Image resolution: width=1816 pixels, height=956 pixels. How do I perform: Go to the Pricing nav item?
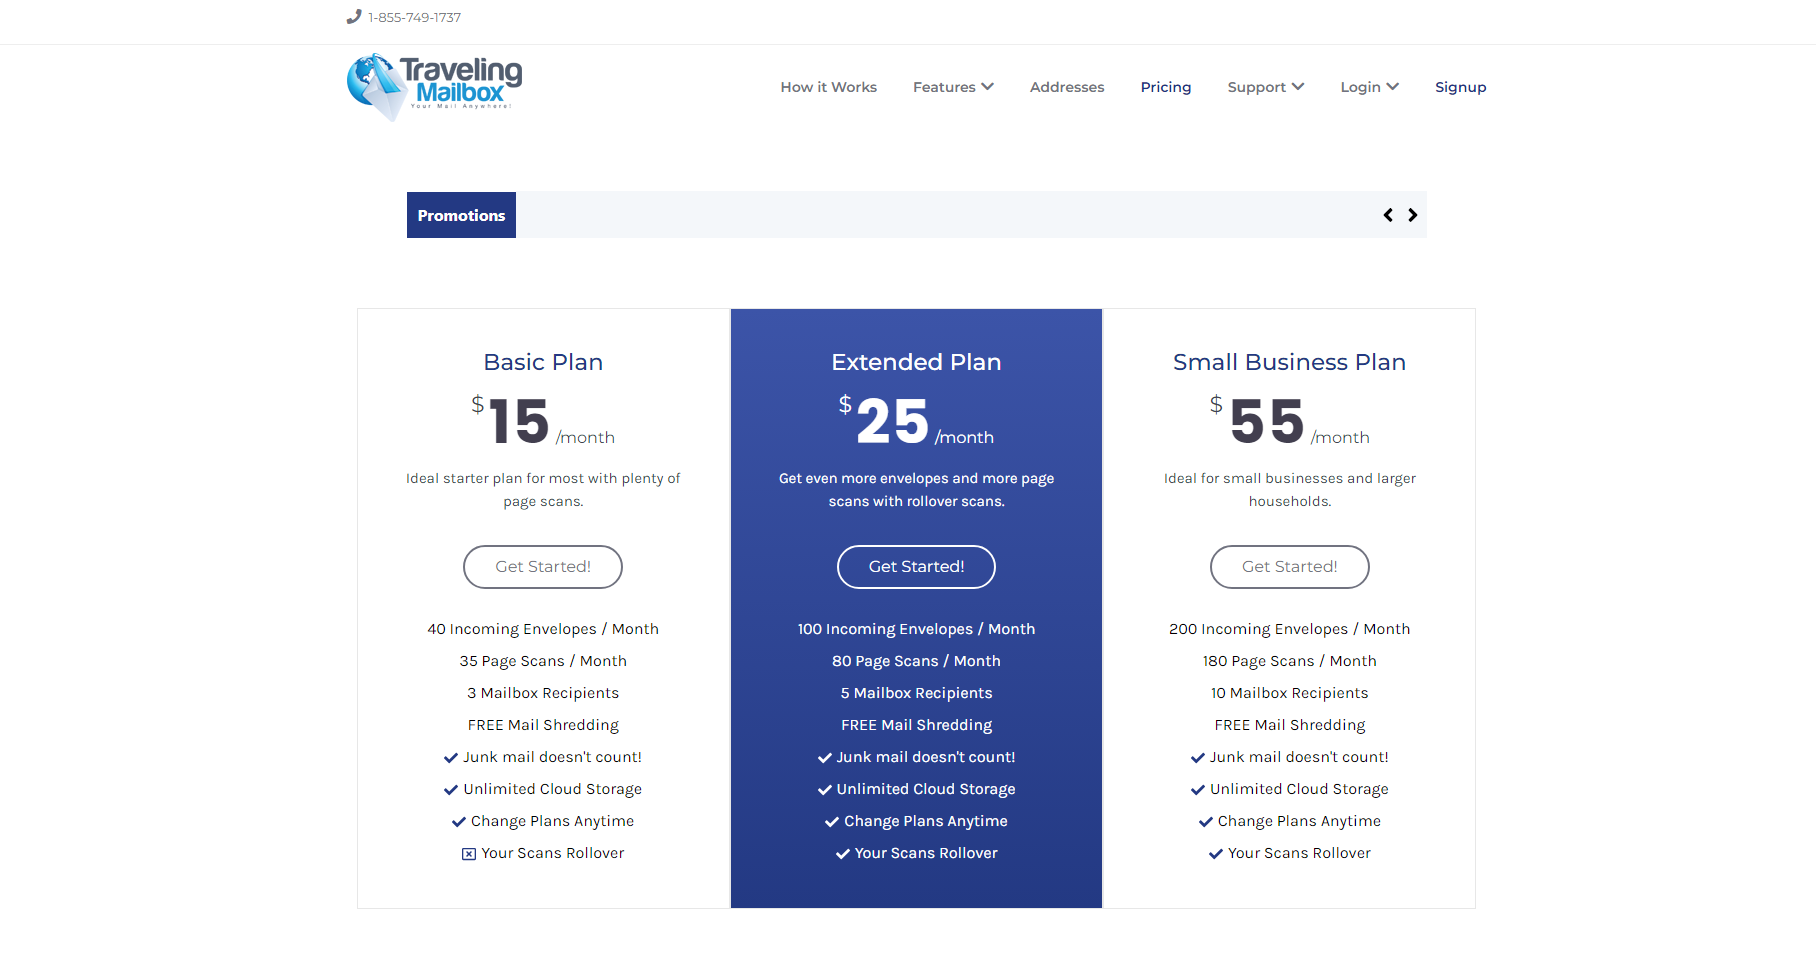click(1166, 87)
